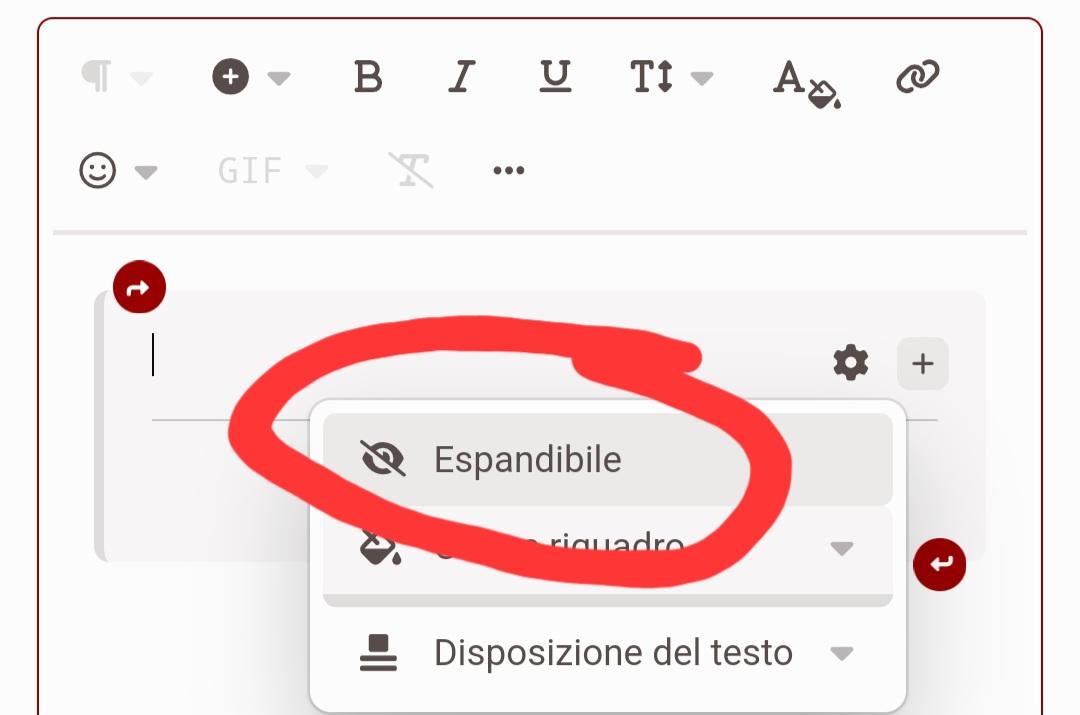This screenshot has width=1080, height=715.
Task: Open the text size tool
Action: click(652, 76)
